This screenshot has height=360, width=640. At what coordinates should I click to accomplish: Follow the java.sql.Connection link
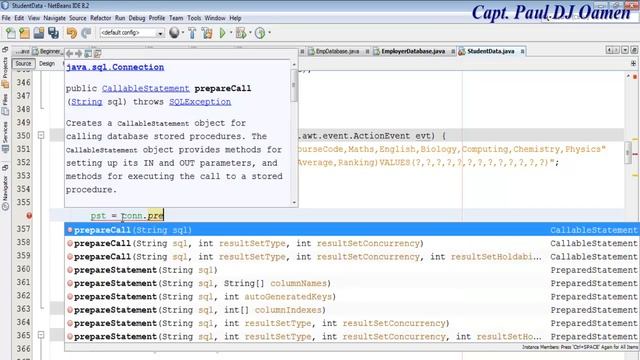pos(115,67)
